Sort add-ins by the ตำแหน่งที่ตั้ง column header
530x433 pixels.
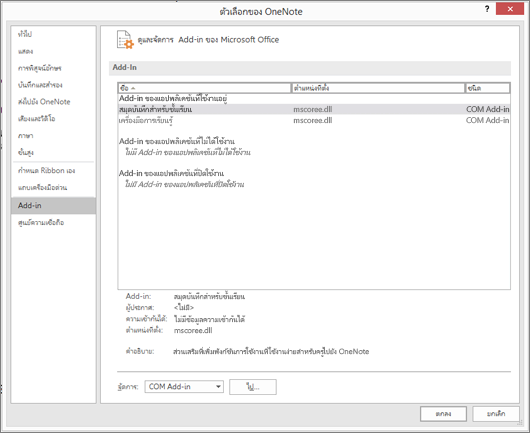point(378,88)
